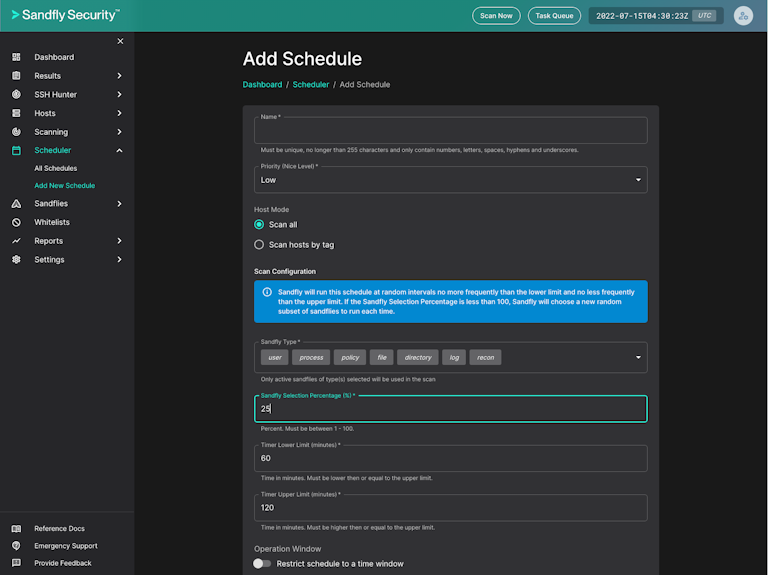Click the log sandfly type chip
Viewport: 768px width, 575px height.
point(454,358)
